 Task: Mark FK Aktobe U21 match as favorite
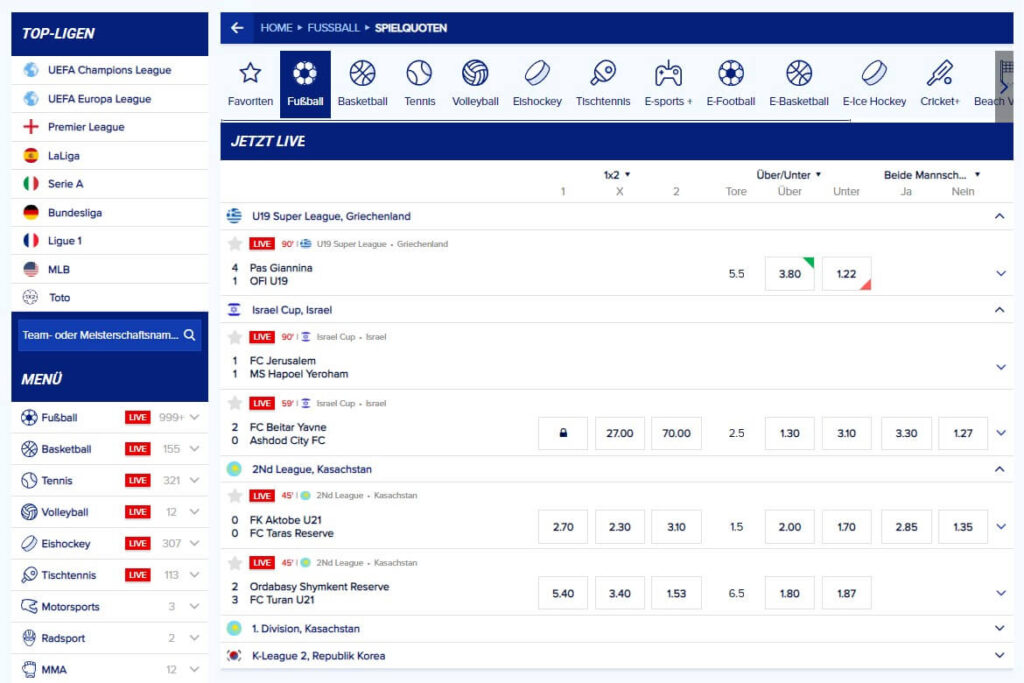click(x=235, y=496)
